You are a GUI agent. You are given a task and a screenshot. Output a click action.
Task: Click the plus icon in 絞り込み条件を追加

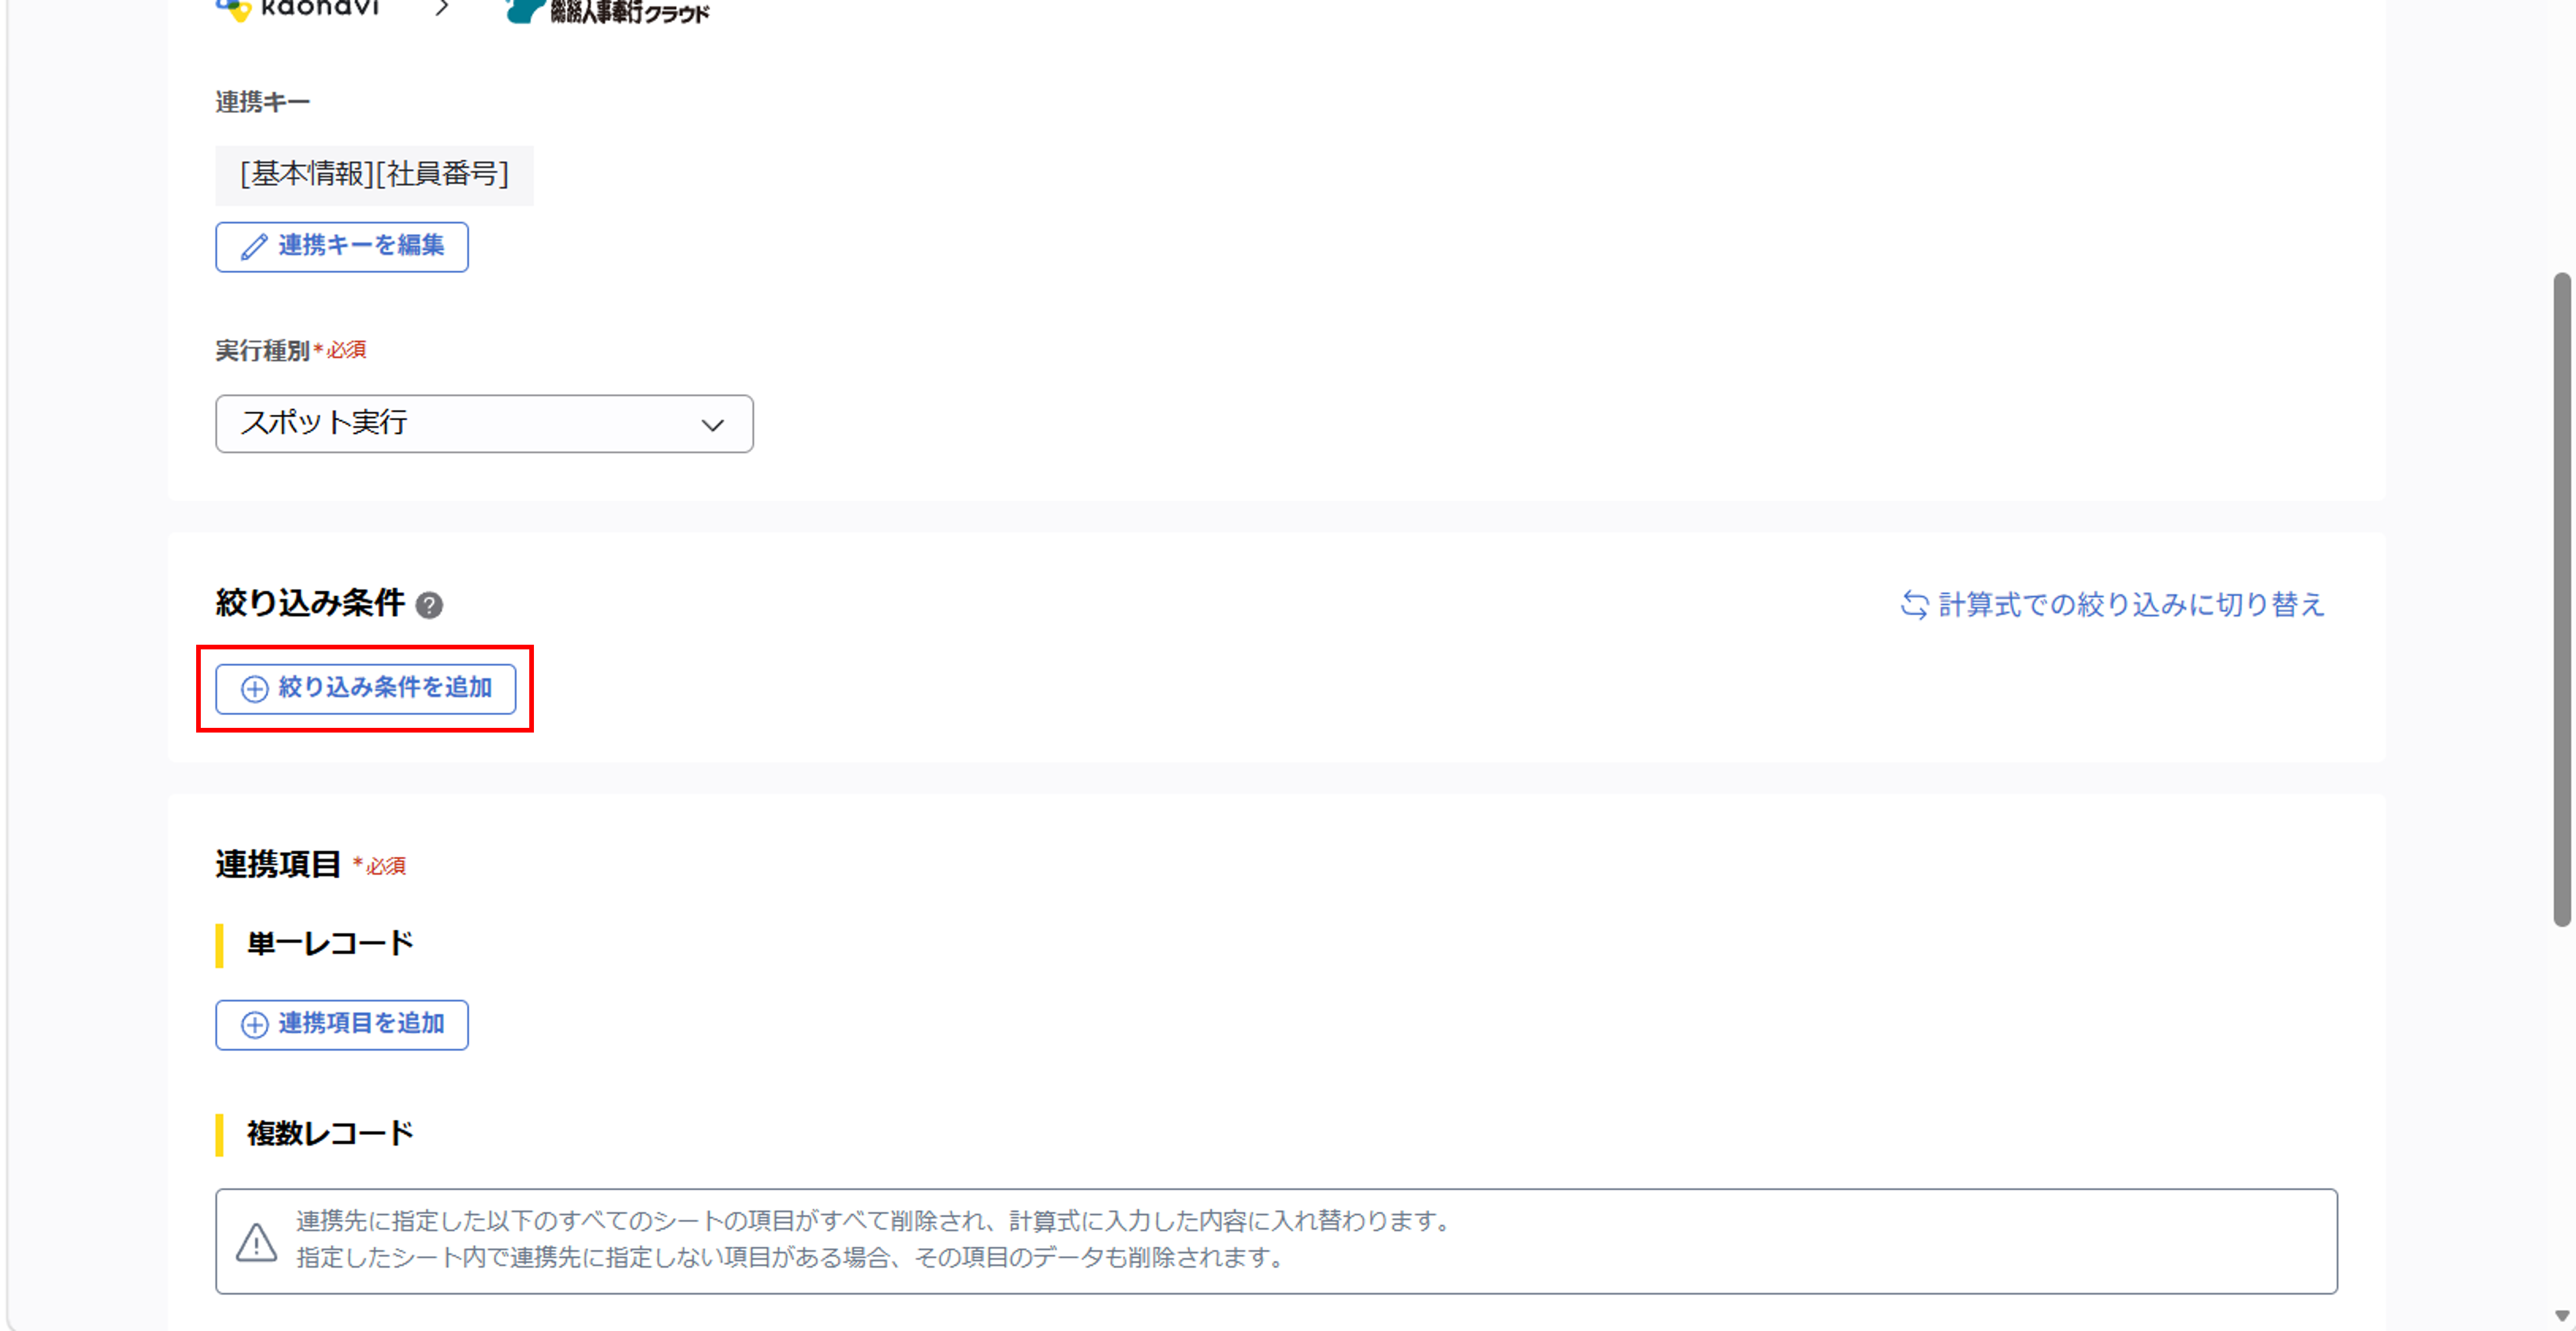pos(255,689)
